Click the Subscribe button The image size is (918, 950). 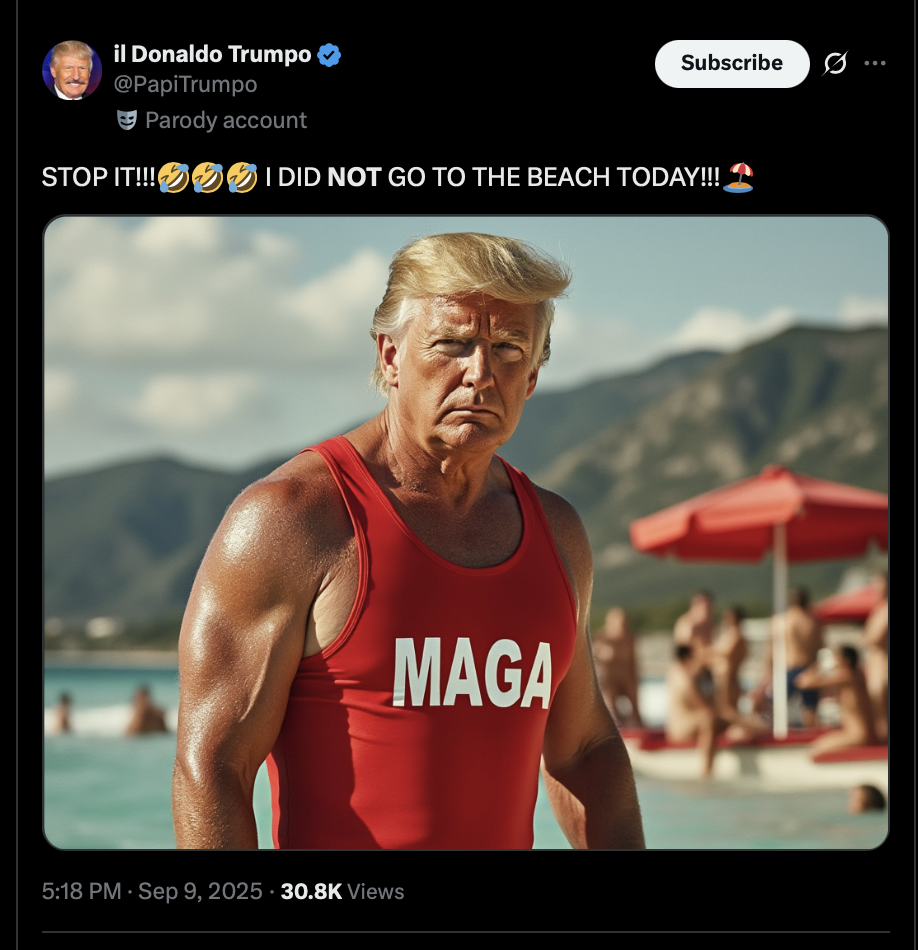(732, 64)
